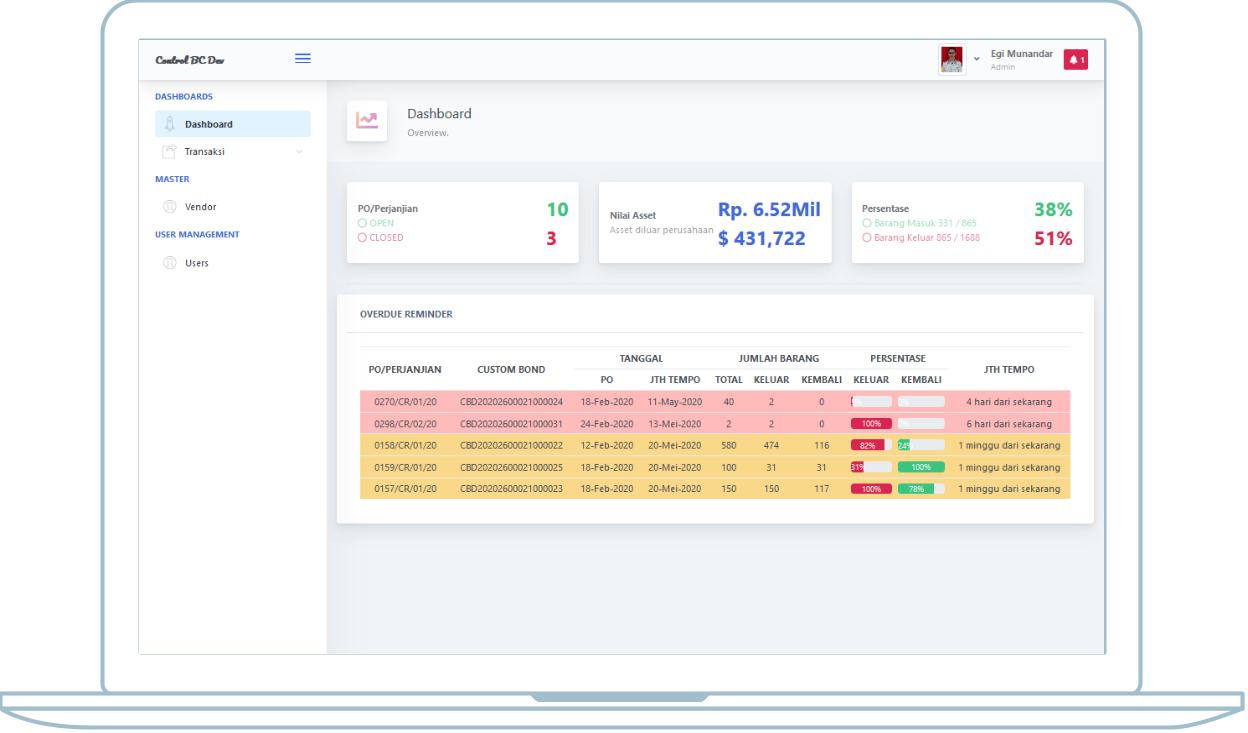The image size is (1248, 733).
Task: Open the user profile dropdown arrow
Action: [976, 60]
